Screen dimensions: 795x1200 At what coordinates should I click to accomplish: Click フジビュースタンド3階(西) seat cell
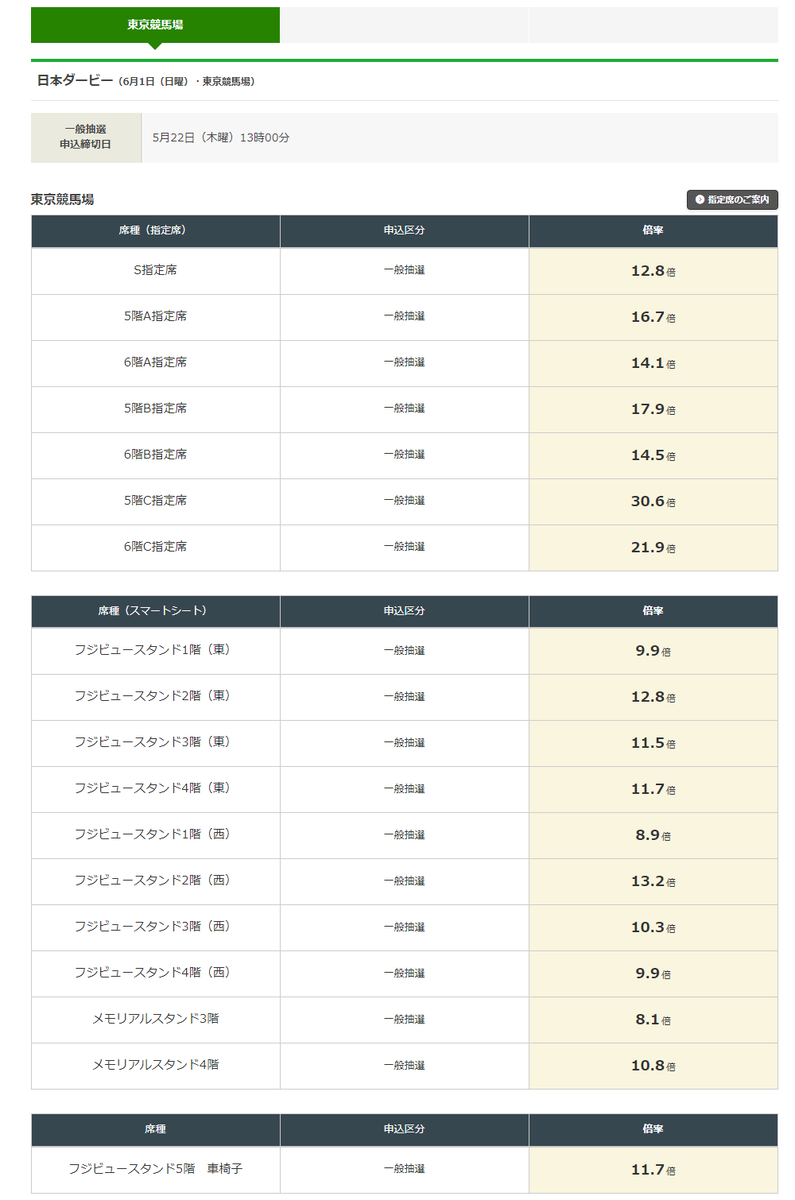pos(155,927)
